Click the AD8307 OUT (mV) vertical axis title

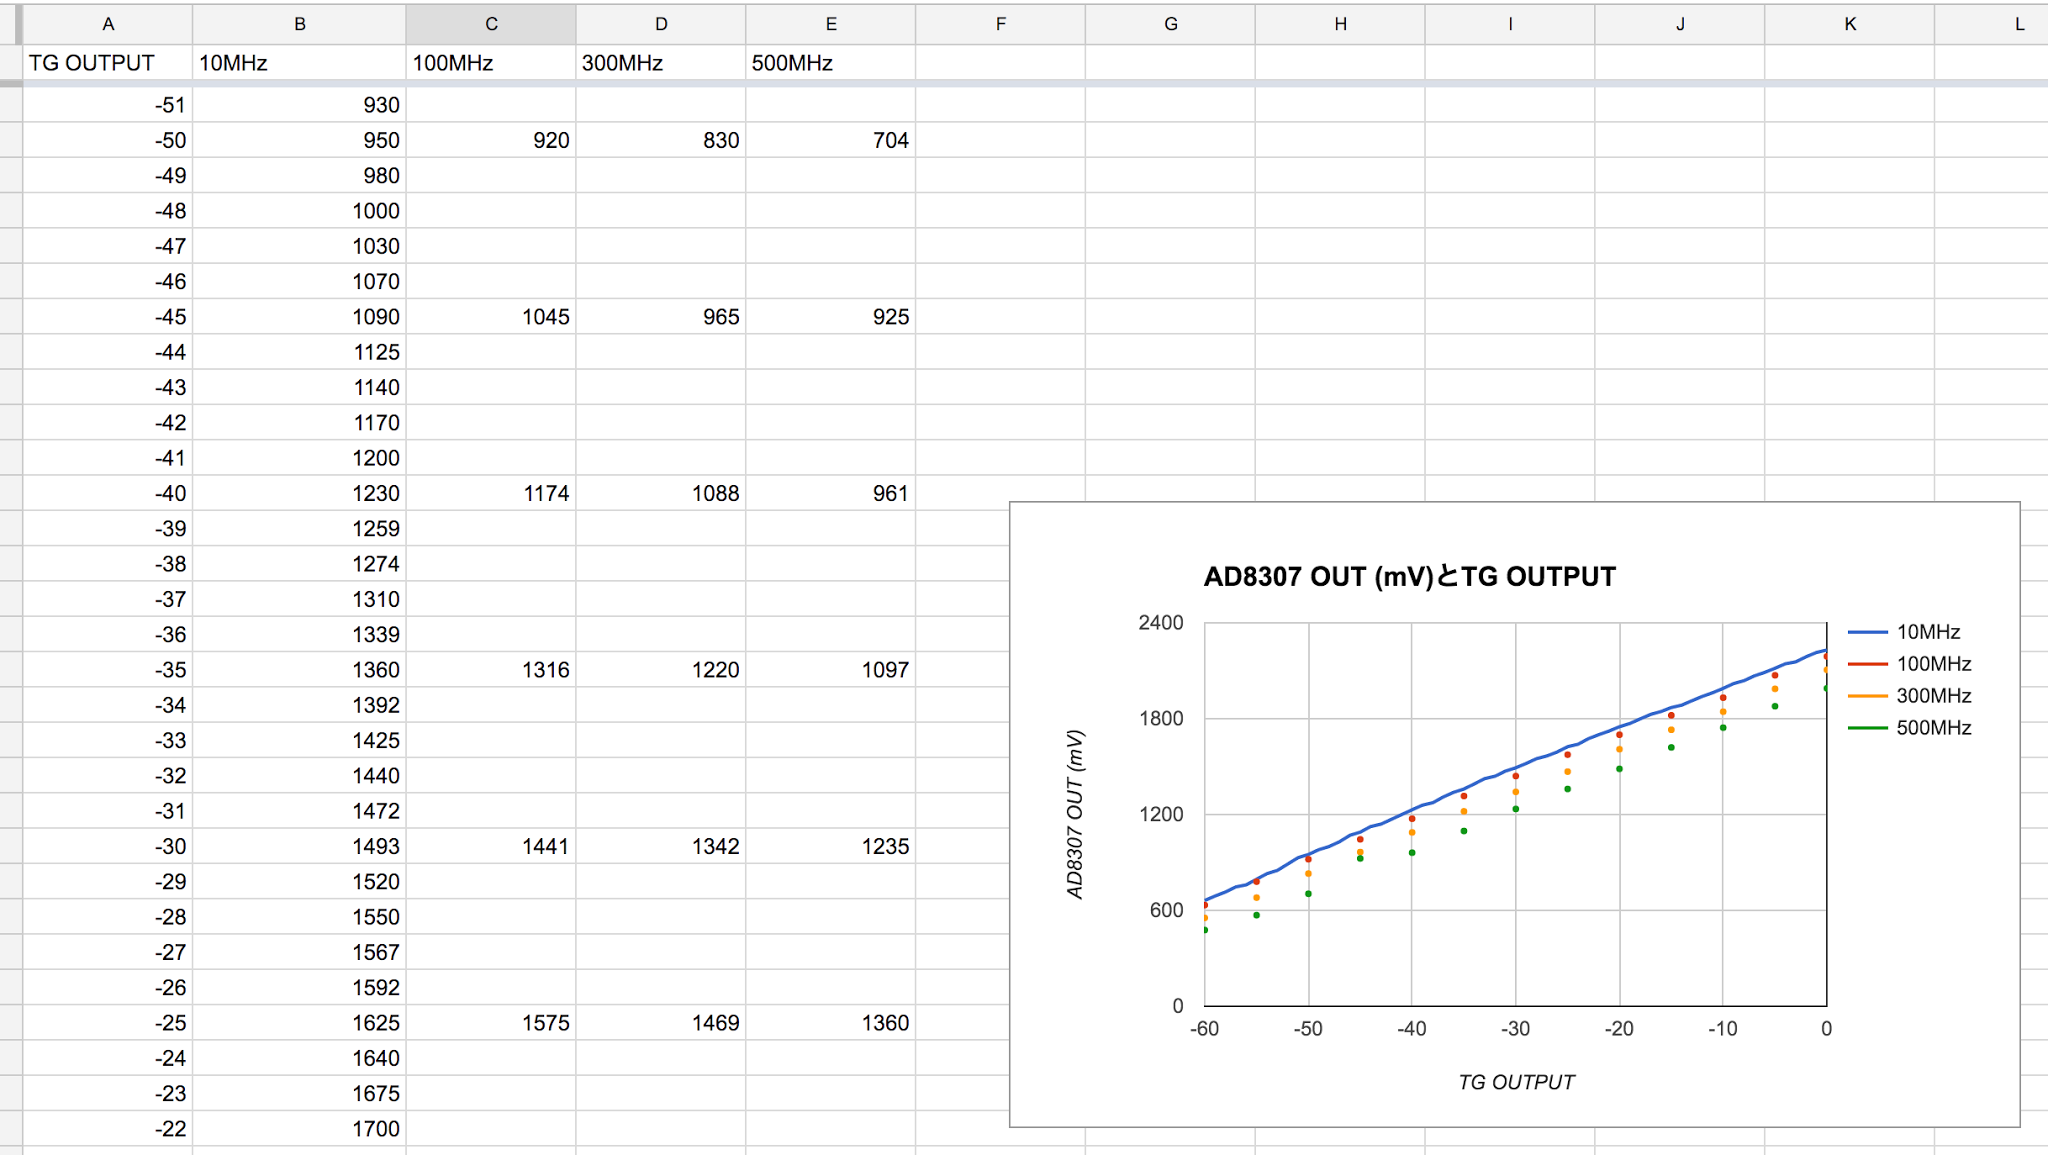tap(1075, 814)
